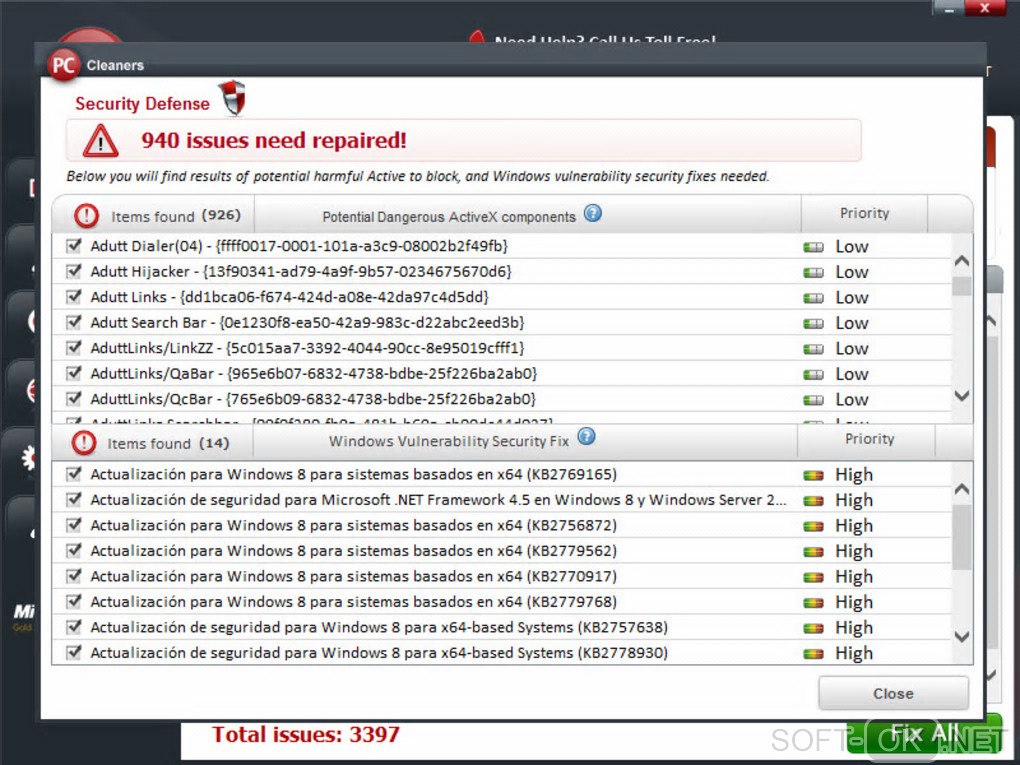Toggle KB2779562 update checkbox

click(74, 550)
